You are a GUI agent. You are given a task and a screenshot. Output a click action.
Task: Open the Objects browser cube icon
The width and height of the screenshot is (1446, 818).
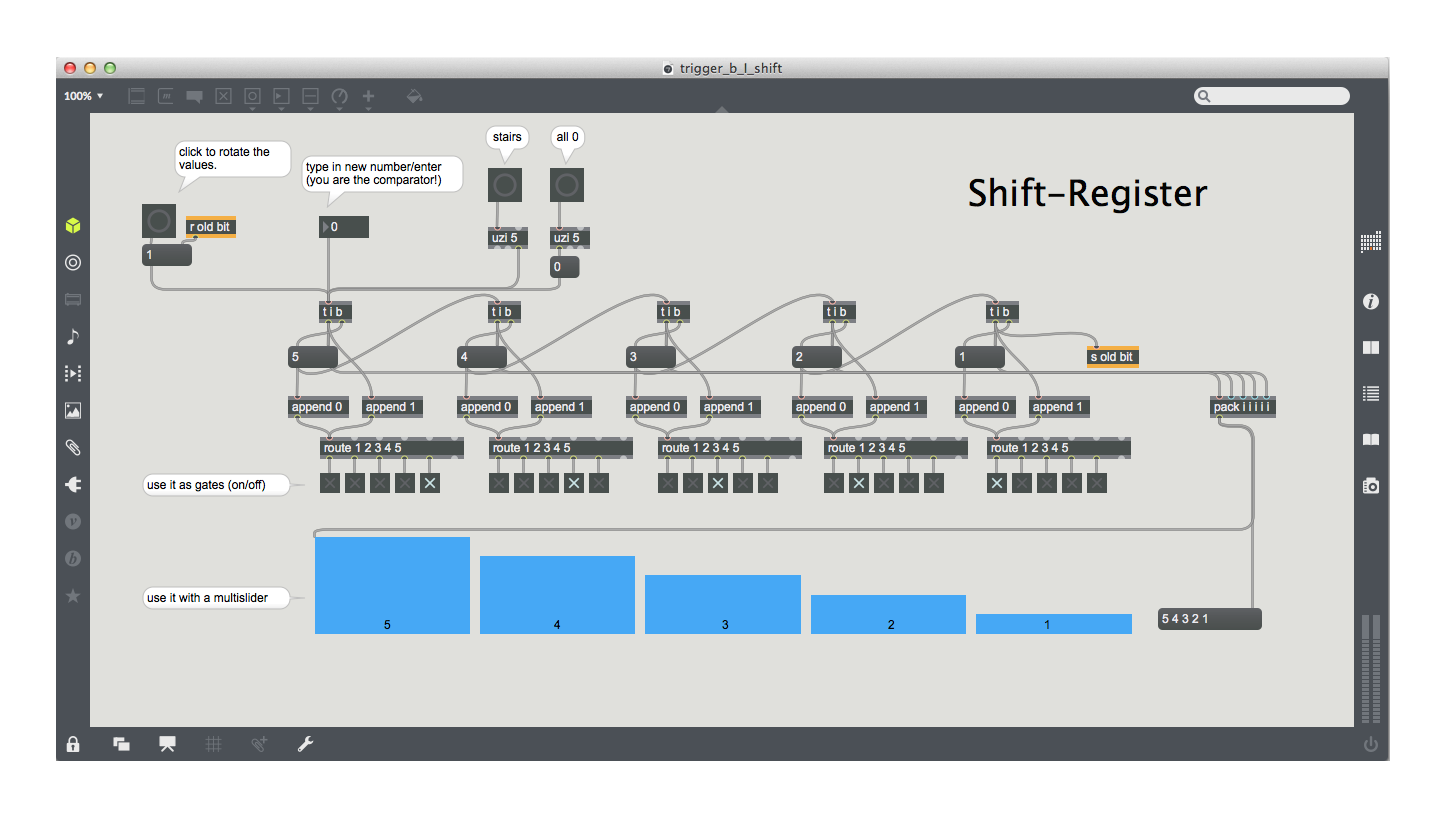[x=73, y=226]
